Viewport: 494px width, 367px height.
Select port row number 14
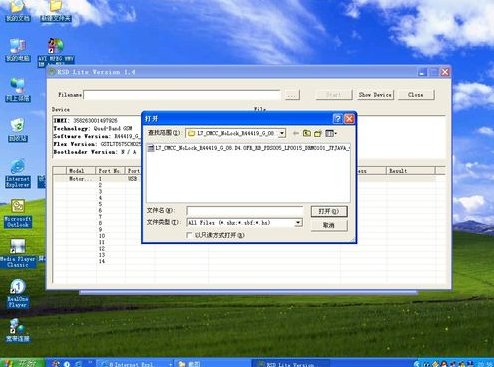[x=102, y=261]
